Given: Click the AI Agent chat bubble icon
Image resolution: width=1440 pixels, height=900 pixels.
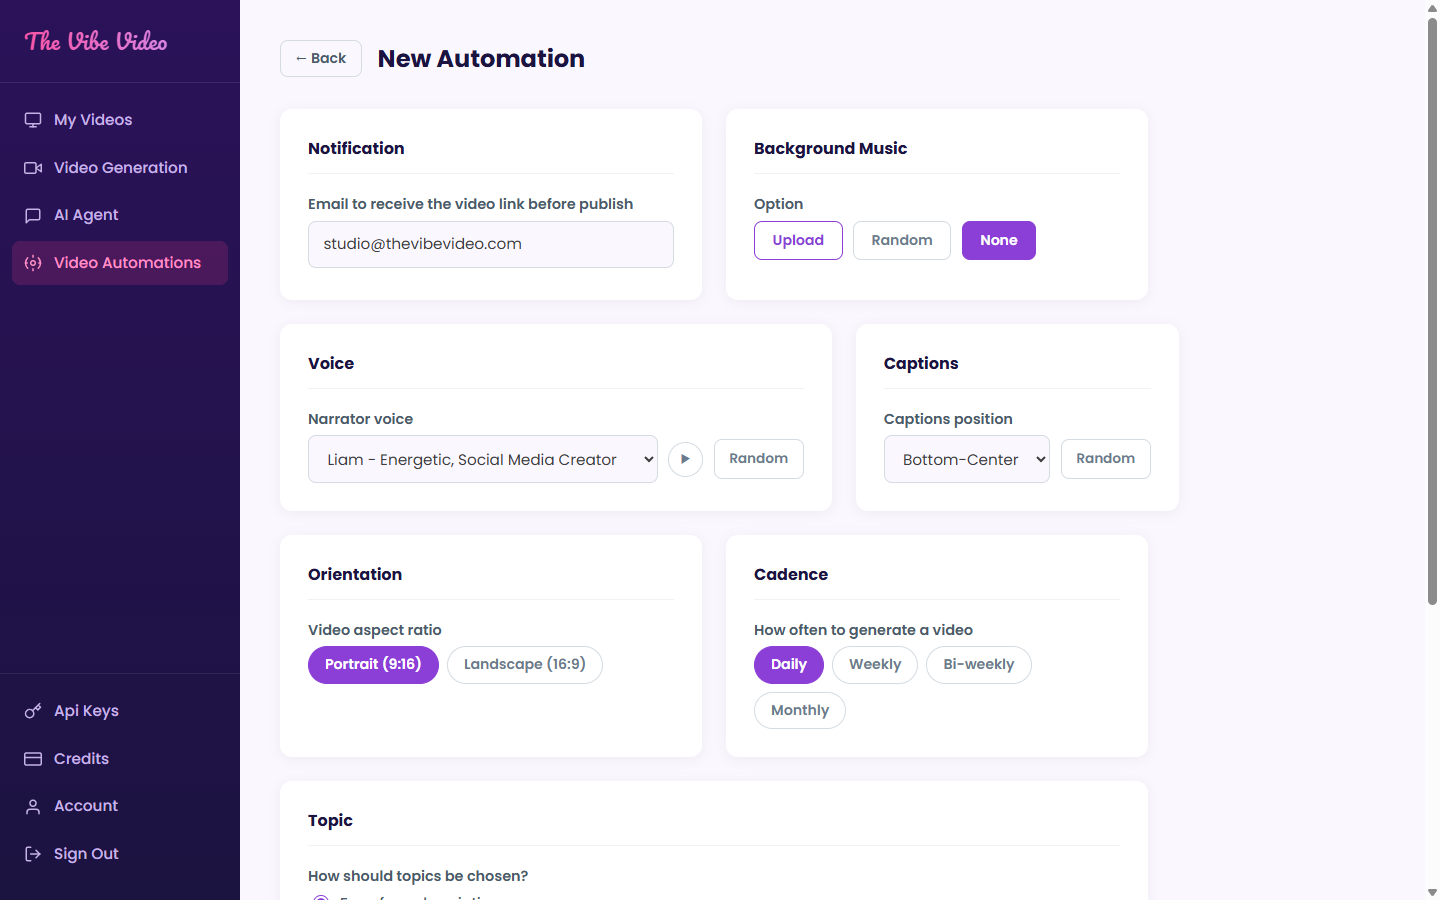Looking at the screenshot, I should 33,215.
